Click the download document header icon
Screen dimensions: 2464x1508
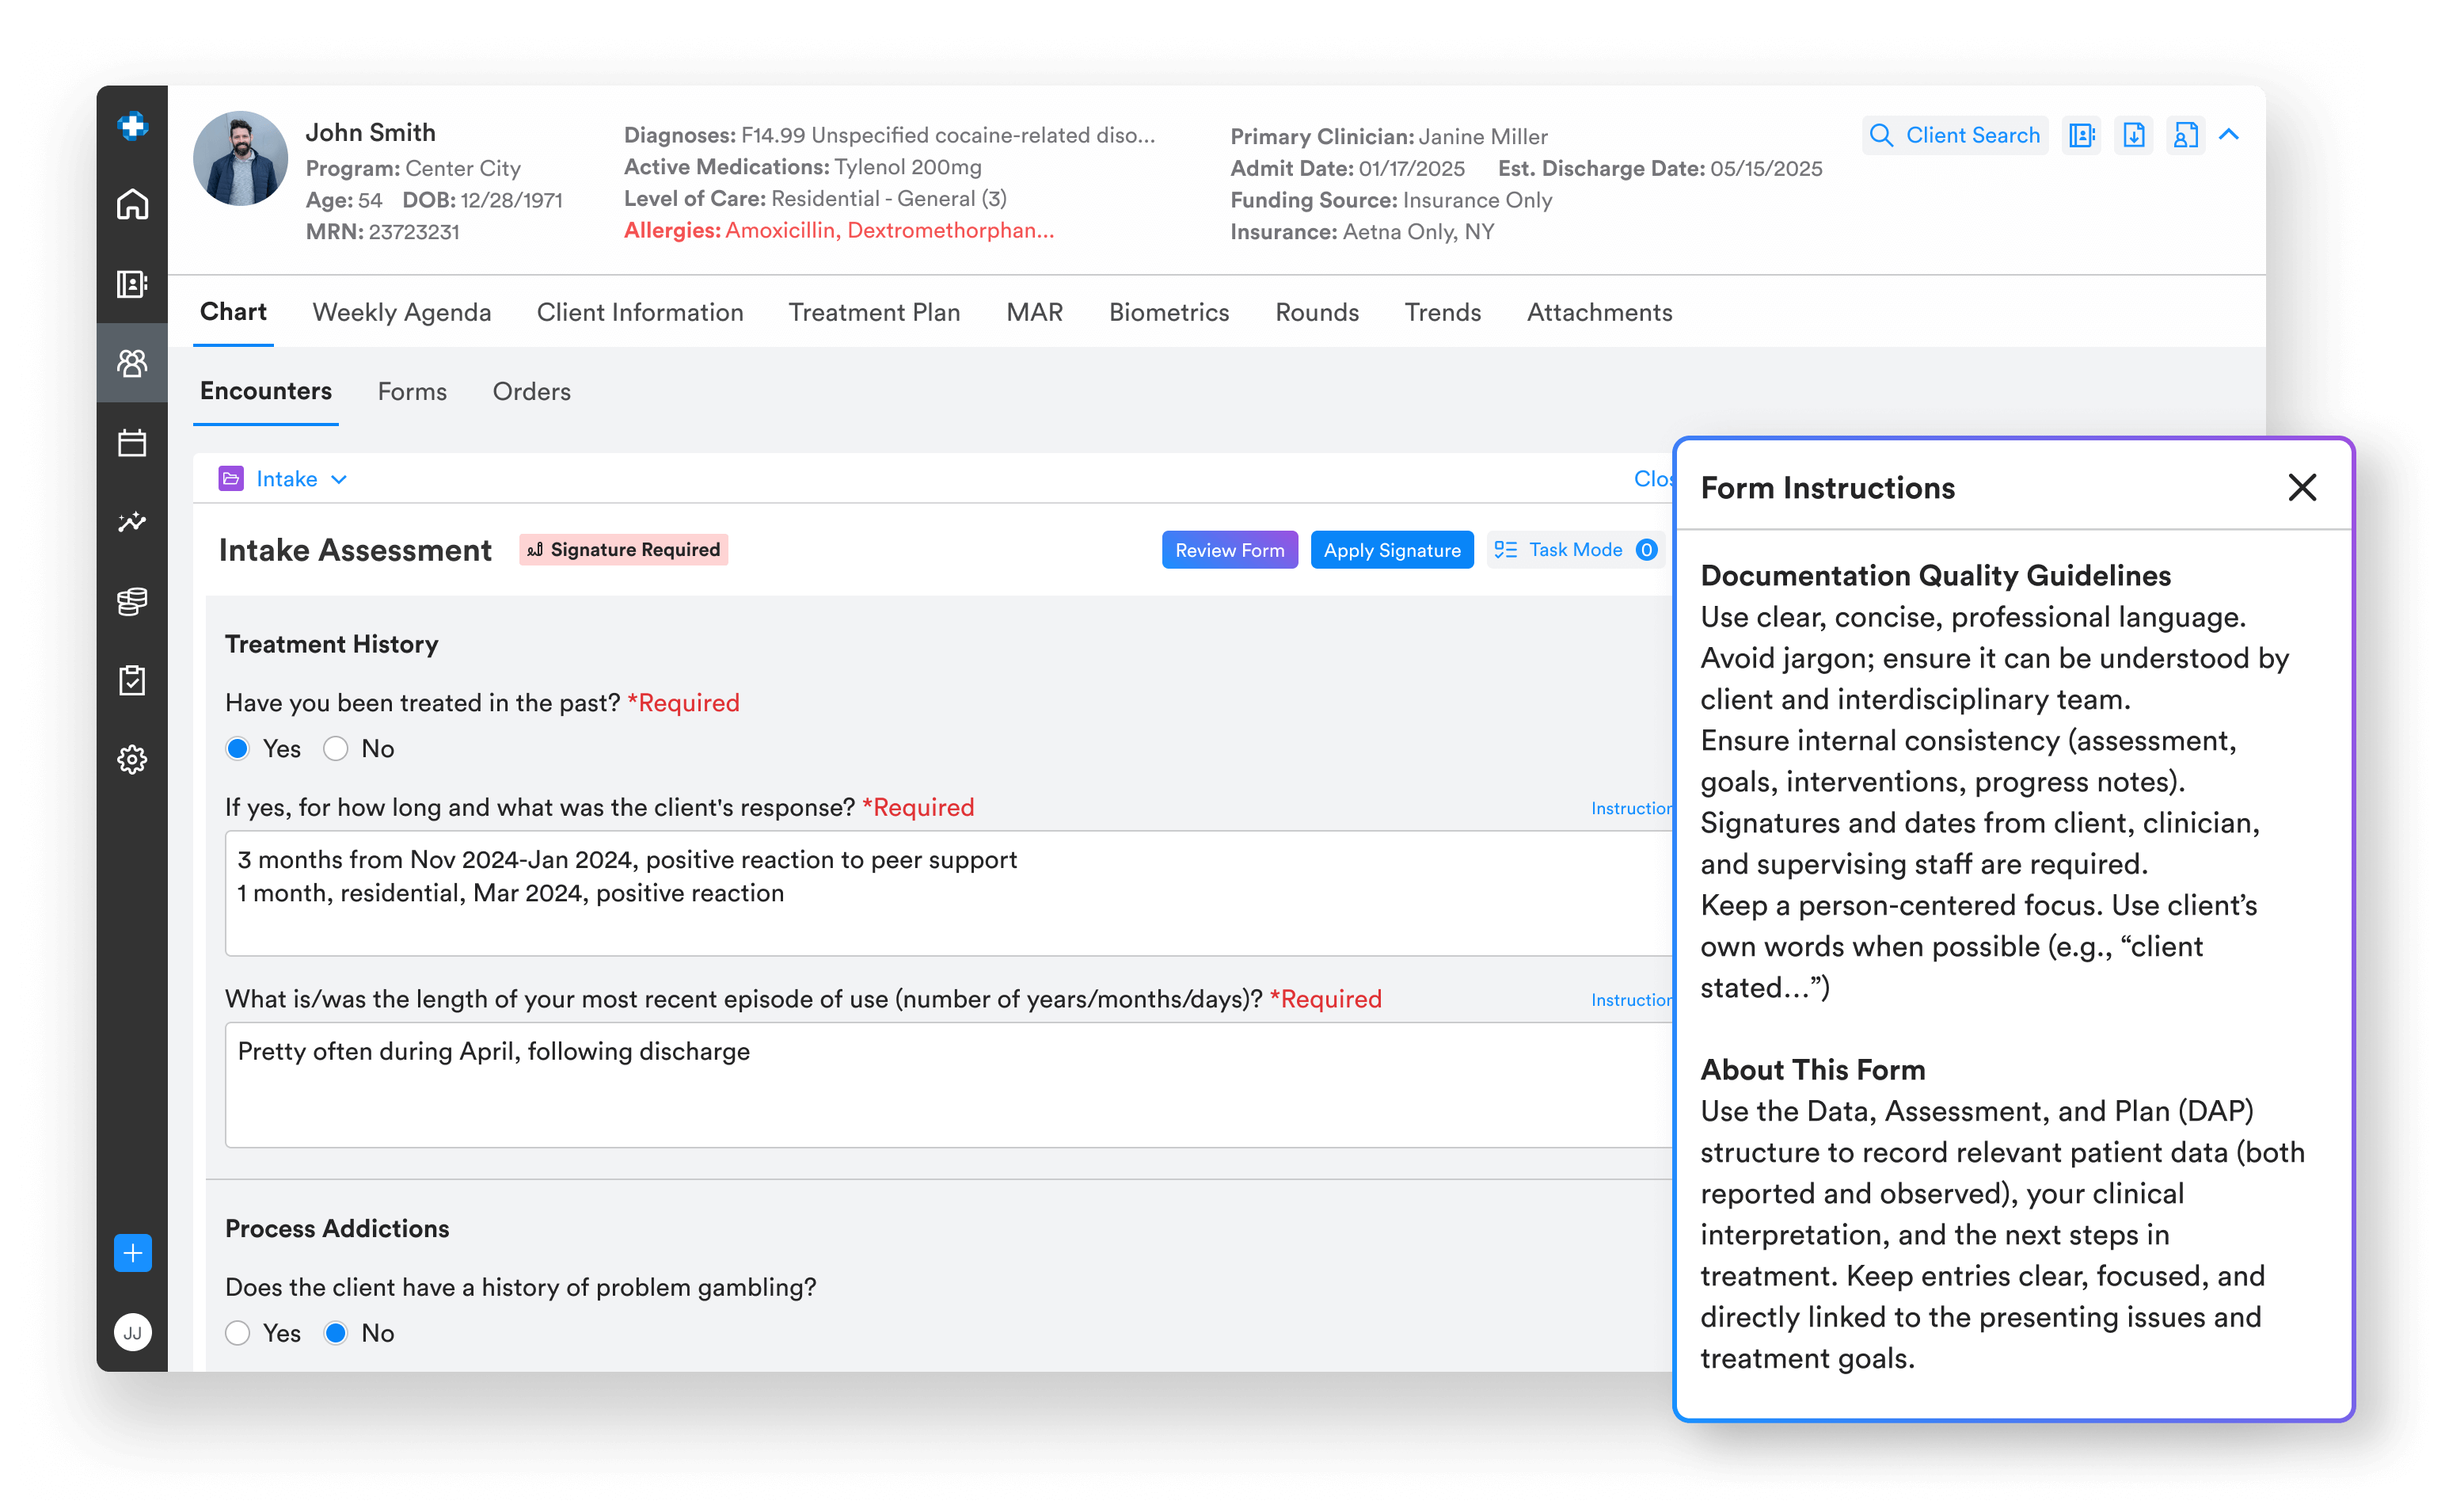[2134, 135]
